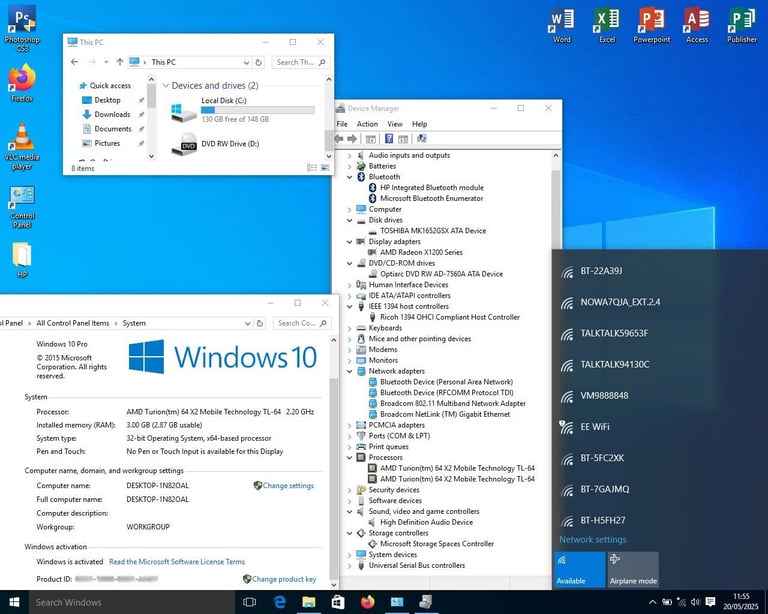
Task: Click Scan for hardware changes toolbar icon
Action: click(x=422, y=139)
